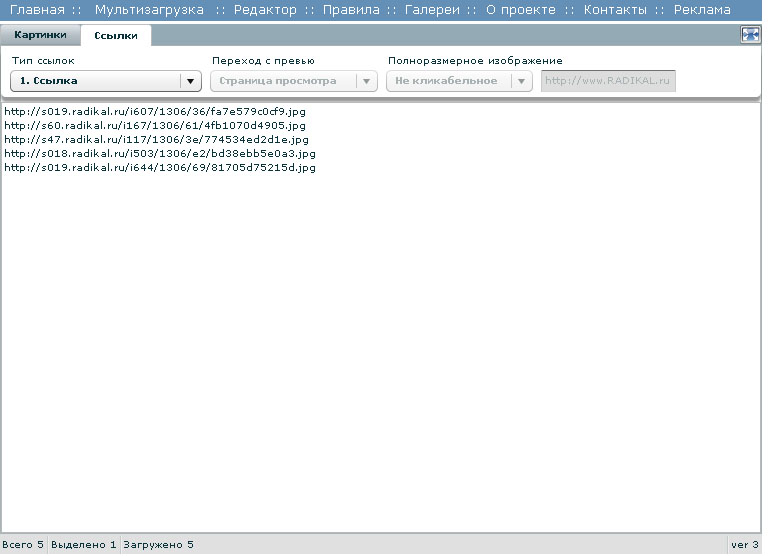Image resolution: width=768 pixels, height=556 pixels.
Task: Open the Тип ссылок dropdown
Action: 106,81
